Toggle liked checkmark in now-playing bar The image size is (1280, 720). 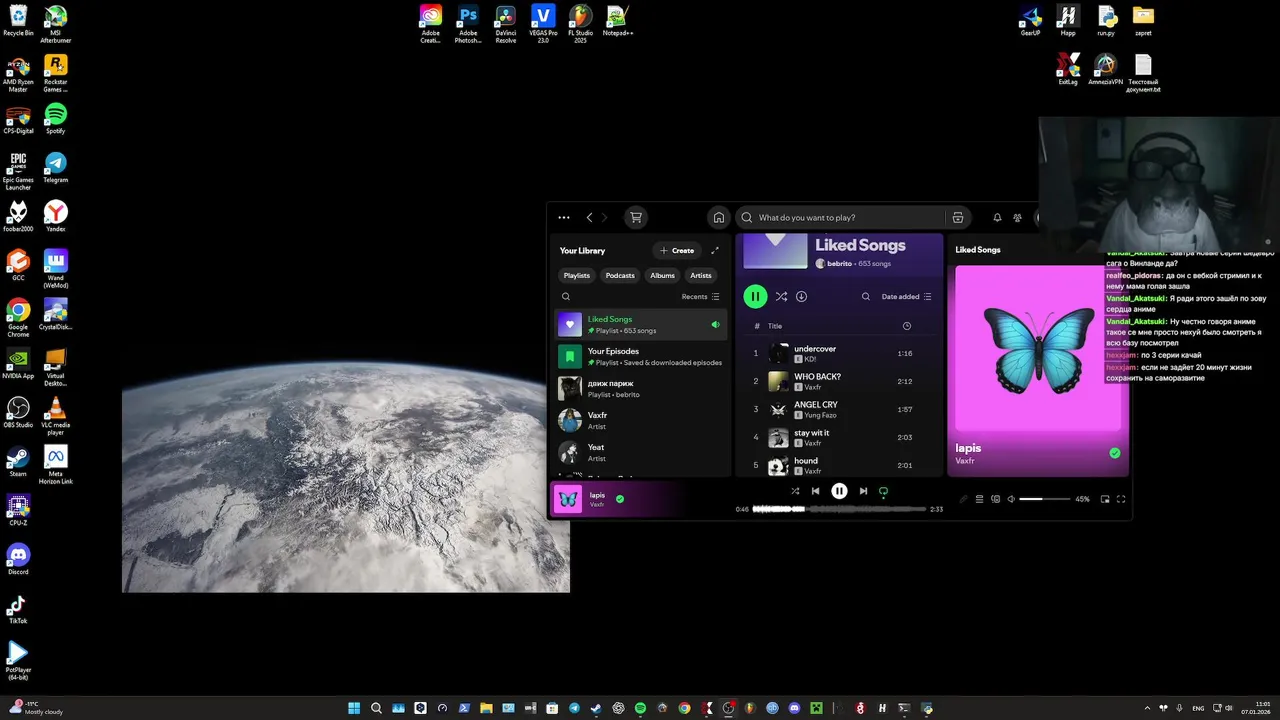[620, 498]
